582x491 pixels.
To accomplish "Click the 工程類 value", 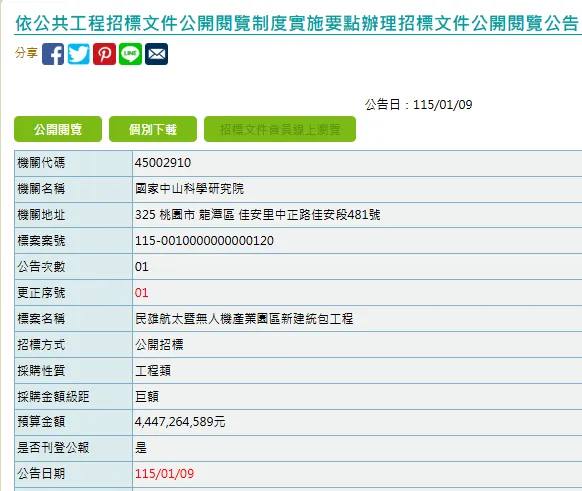I will point(153,371).
